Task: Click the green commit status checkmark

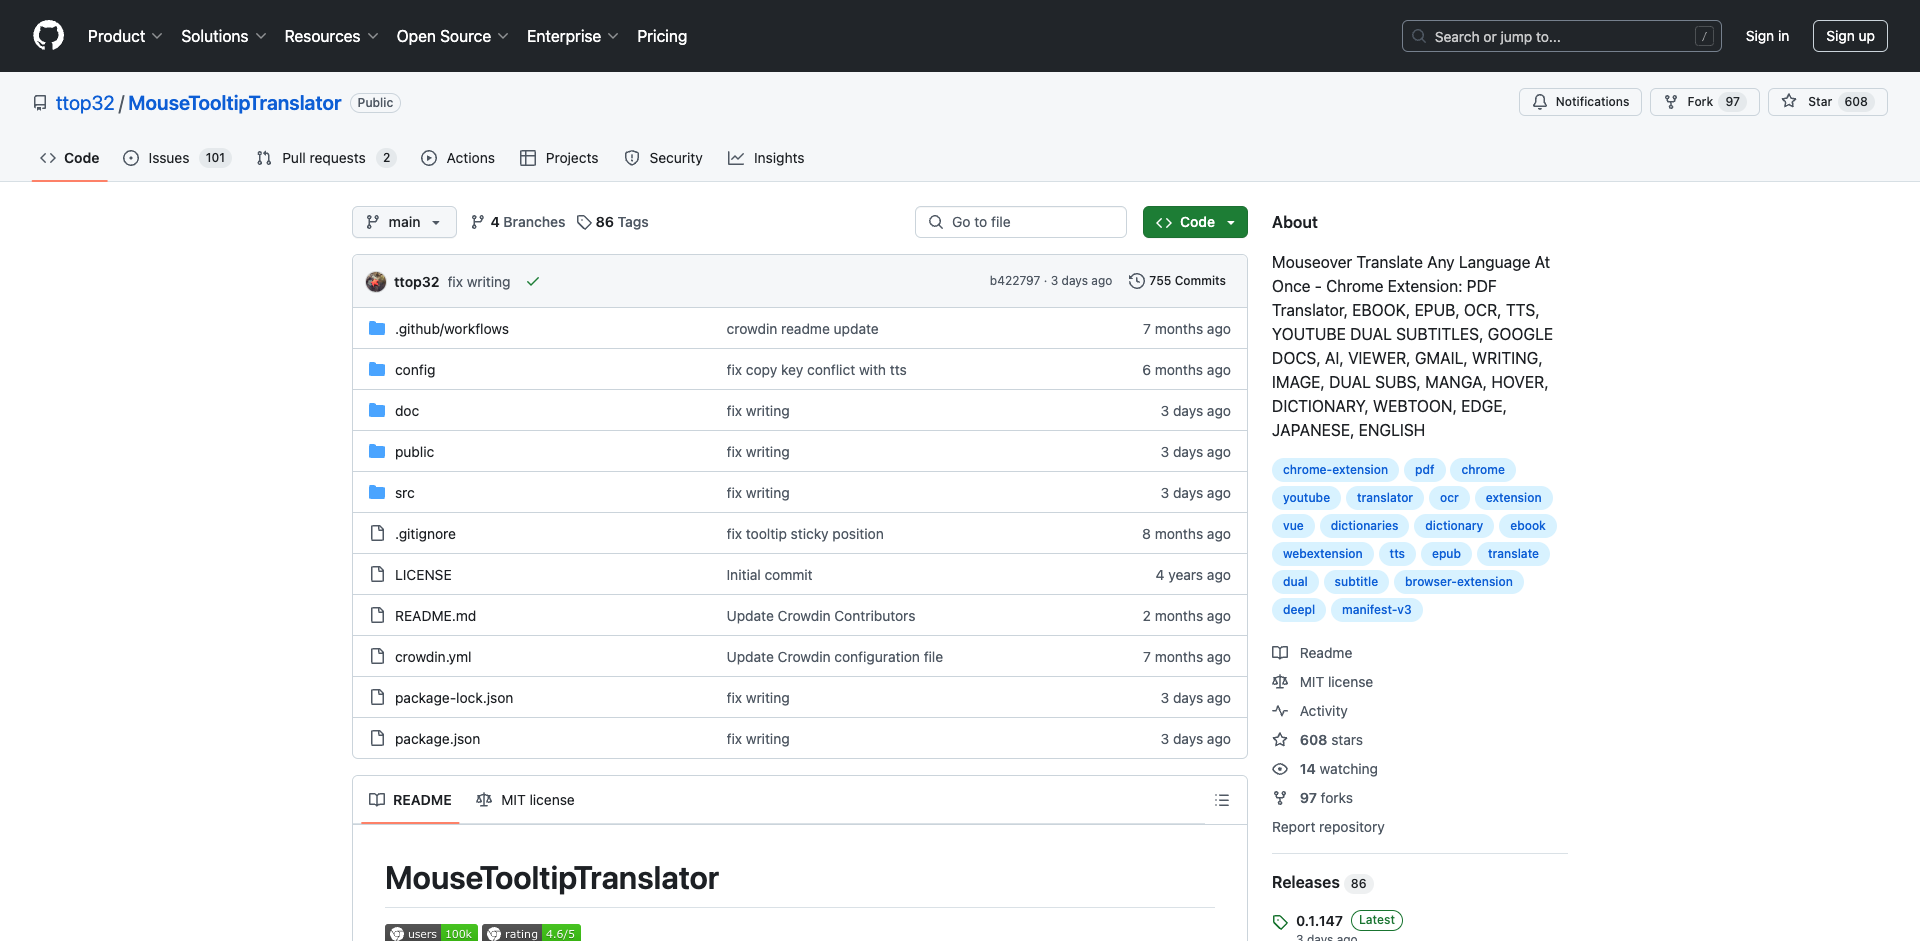Action: tap(533, 282)
